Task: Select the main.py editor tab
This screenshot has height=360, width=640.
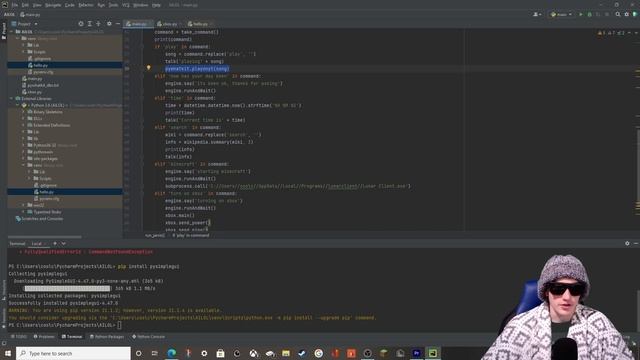Action: pos(137,24)
